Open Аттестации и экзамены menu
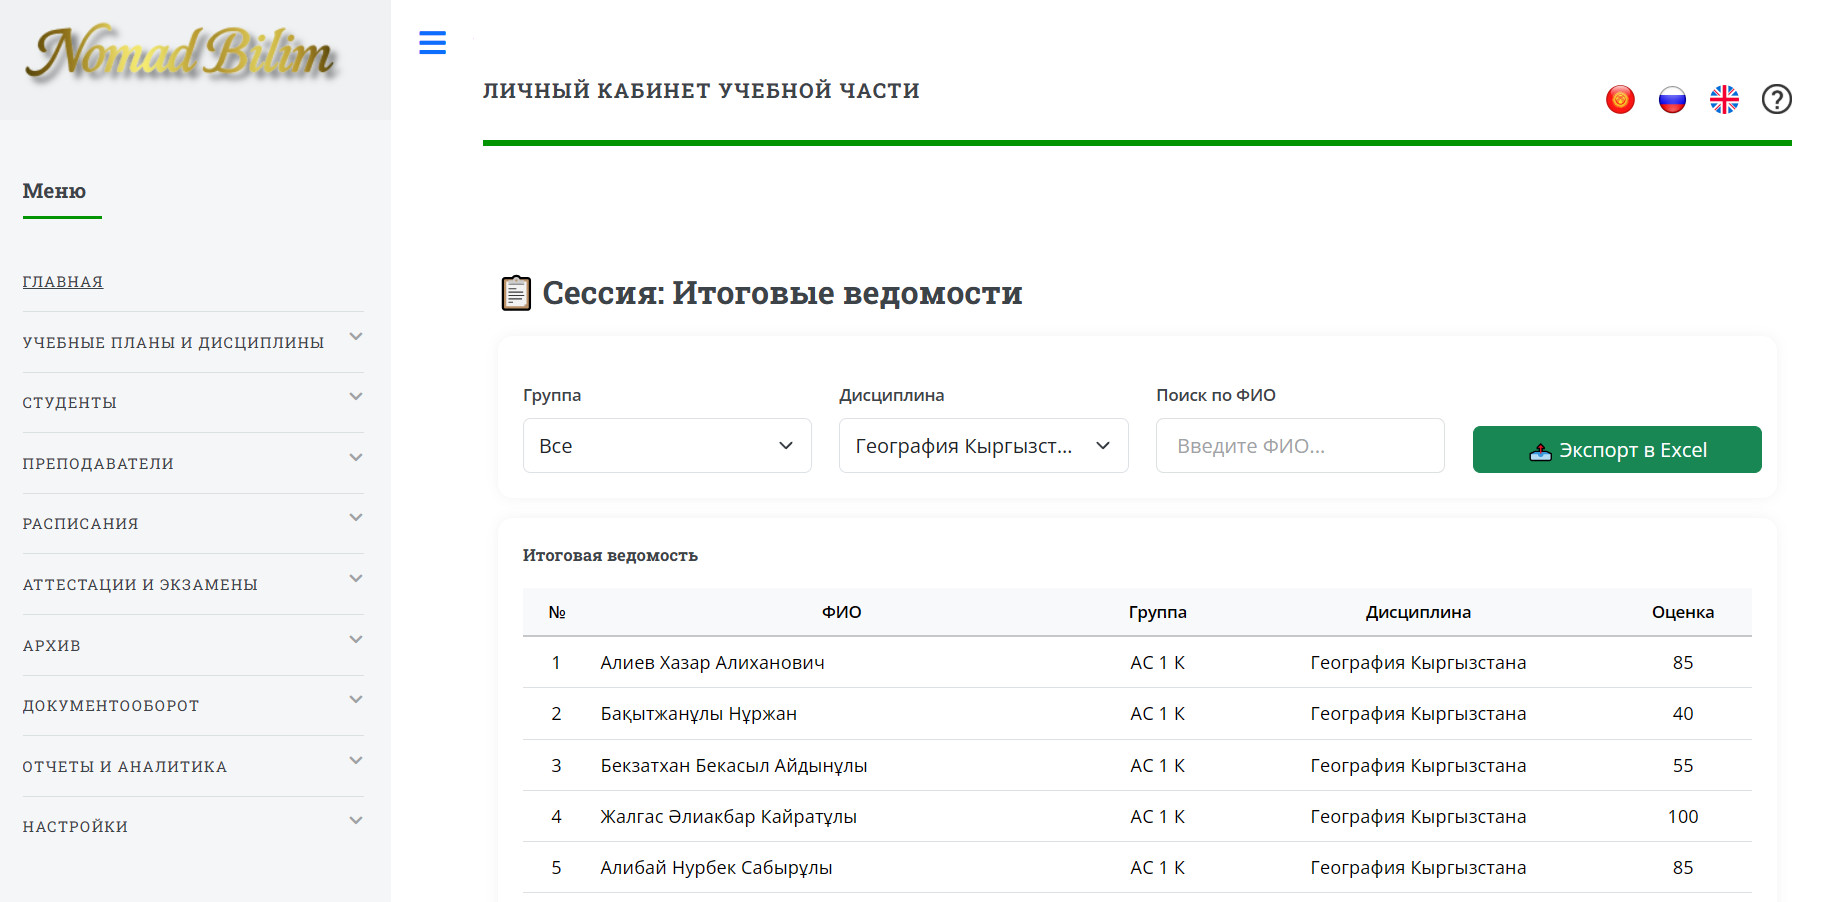 (140, 584)
